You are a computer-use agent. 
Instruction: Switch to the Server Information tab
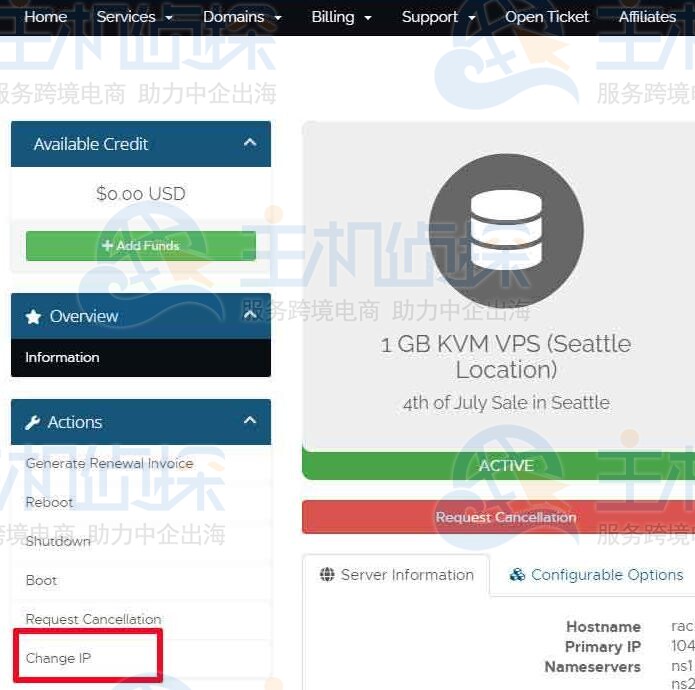(397, 575)
